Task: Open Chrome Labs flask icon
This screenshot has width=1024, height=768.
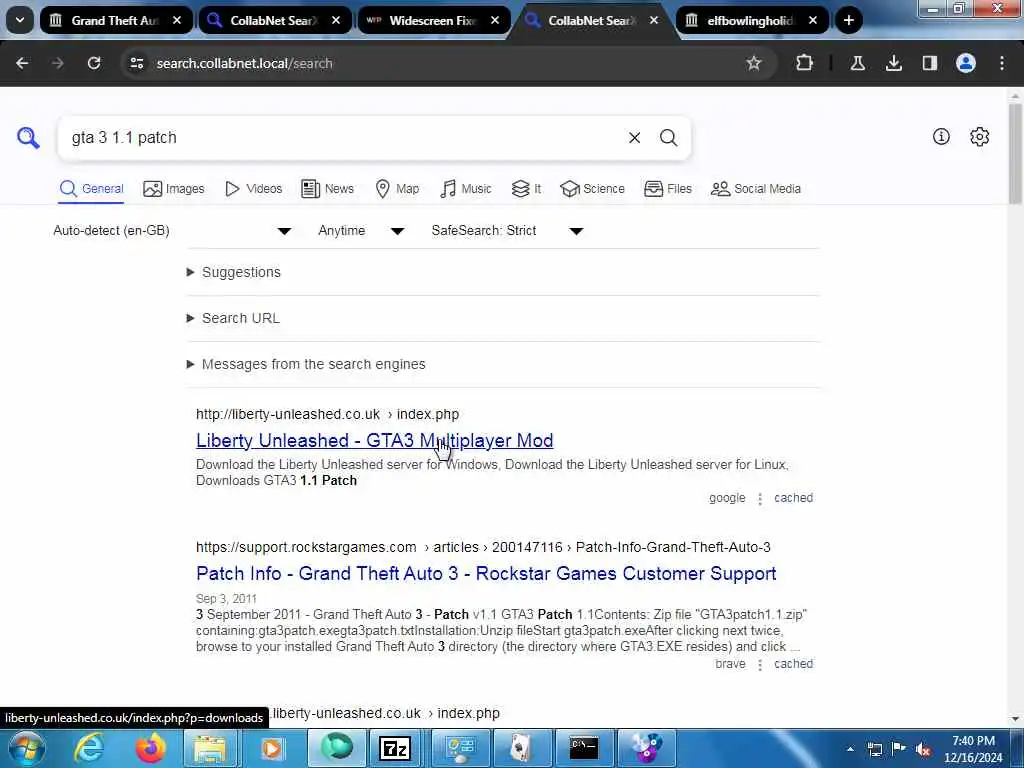Action: tap(857, 63)
